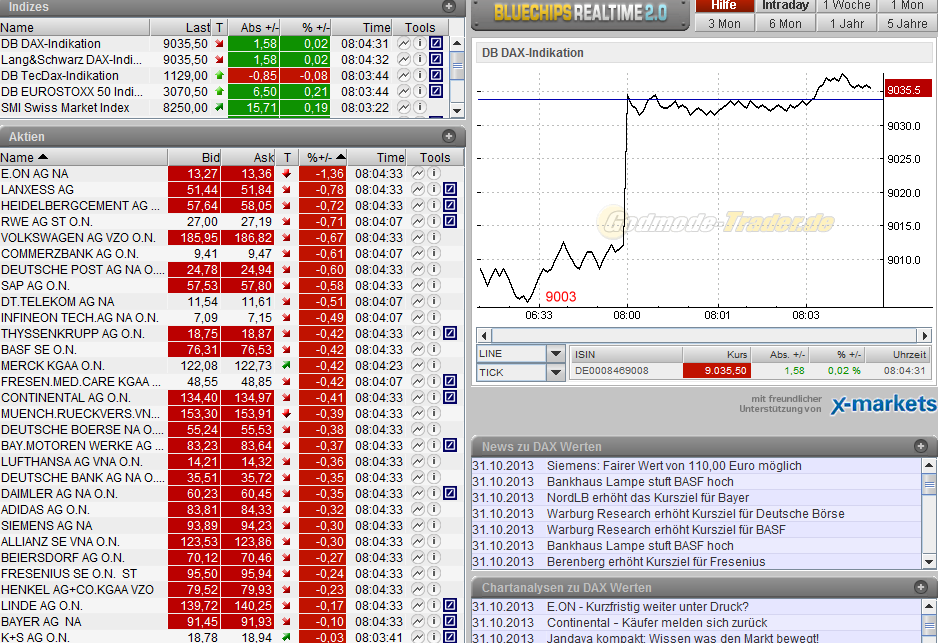Open chart icon for LUFTHANSA AG VNA O.N.
This screenshot has width=938, height=643.
418,461
